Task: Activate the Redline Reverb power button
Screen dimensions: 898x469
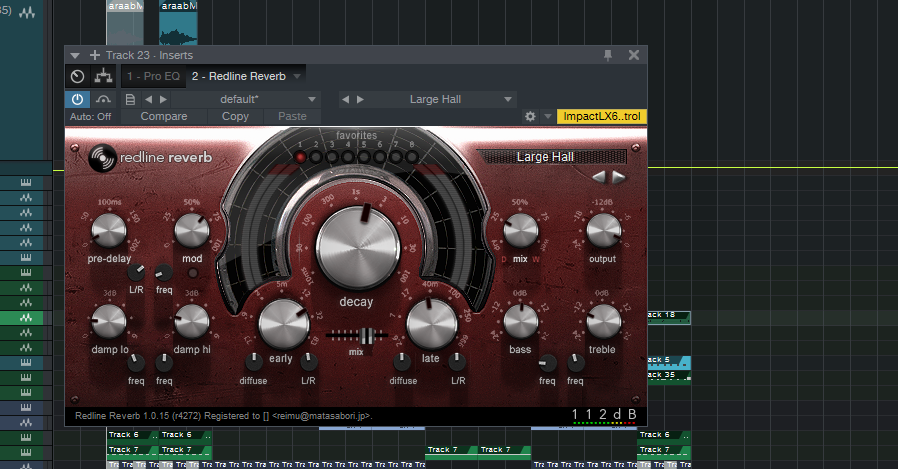Action: pyautogui.click(x=77, y=99)
